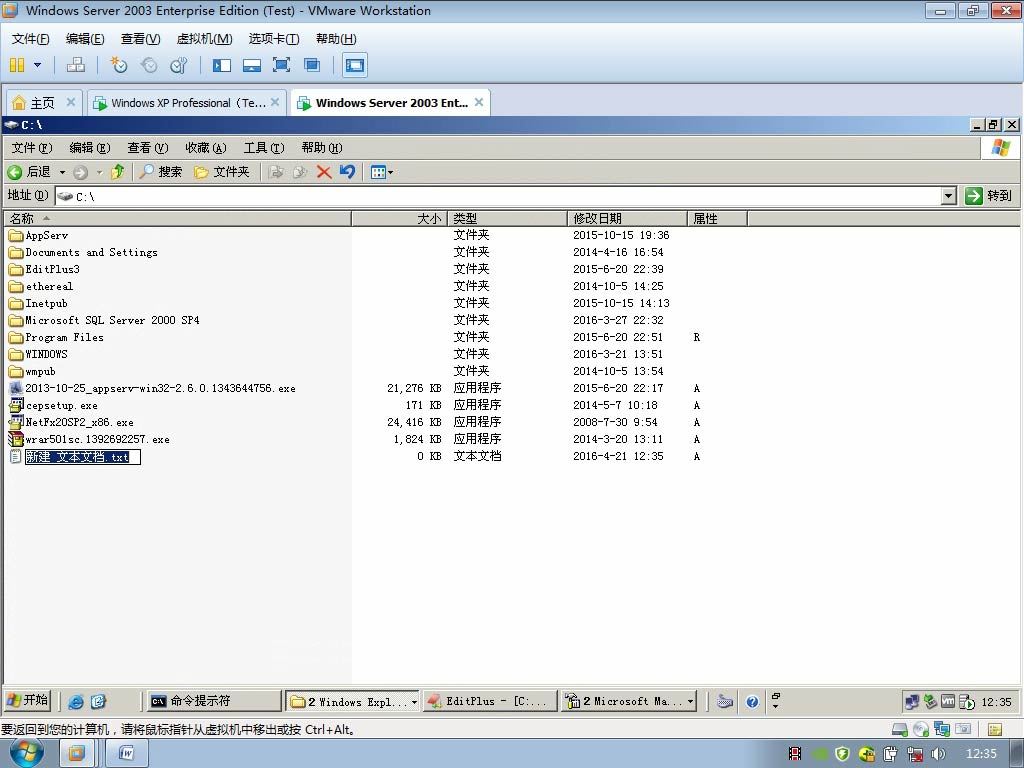Click the send Ctrl+Alt+Del icon in VMware toolbar
1024x768 pixels.
tap(76, 65)
